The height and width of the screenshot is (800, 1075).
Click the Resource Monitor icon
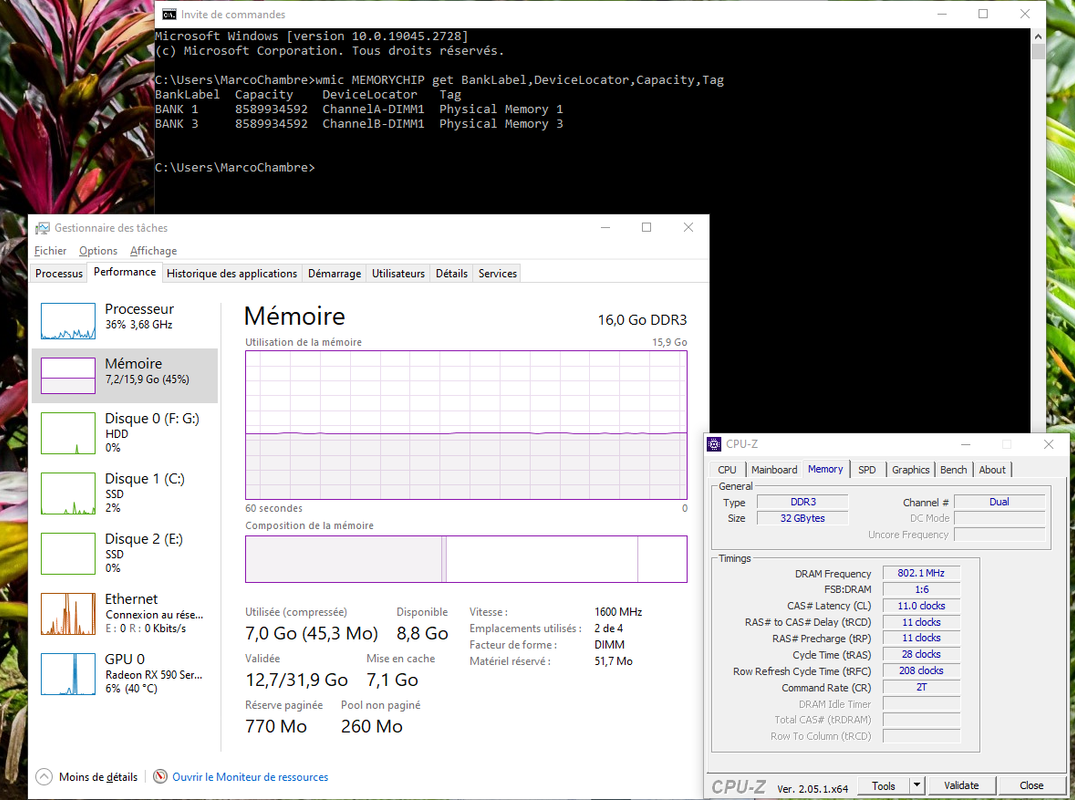point(160,777)
